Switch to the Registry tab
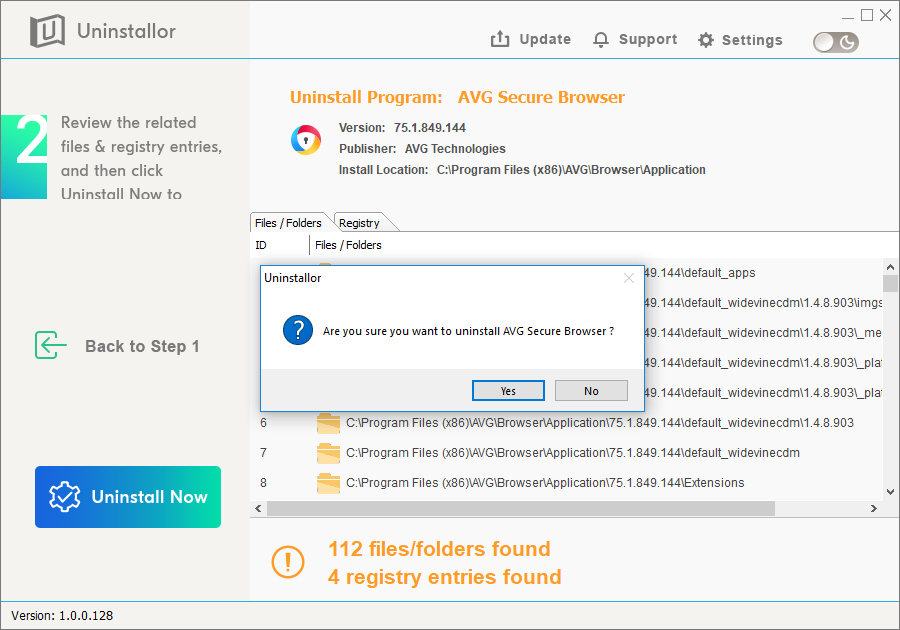 click(x=359, y=223)
